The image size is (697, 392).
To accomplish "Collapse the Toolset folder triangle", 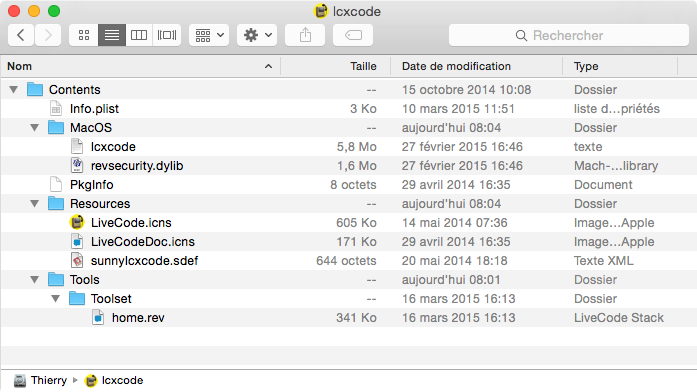I will pyautogui.click(x=56, y=299).
